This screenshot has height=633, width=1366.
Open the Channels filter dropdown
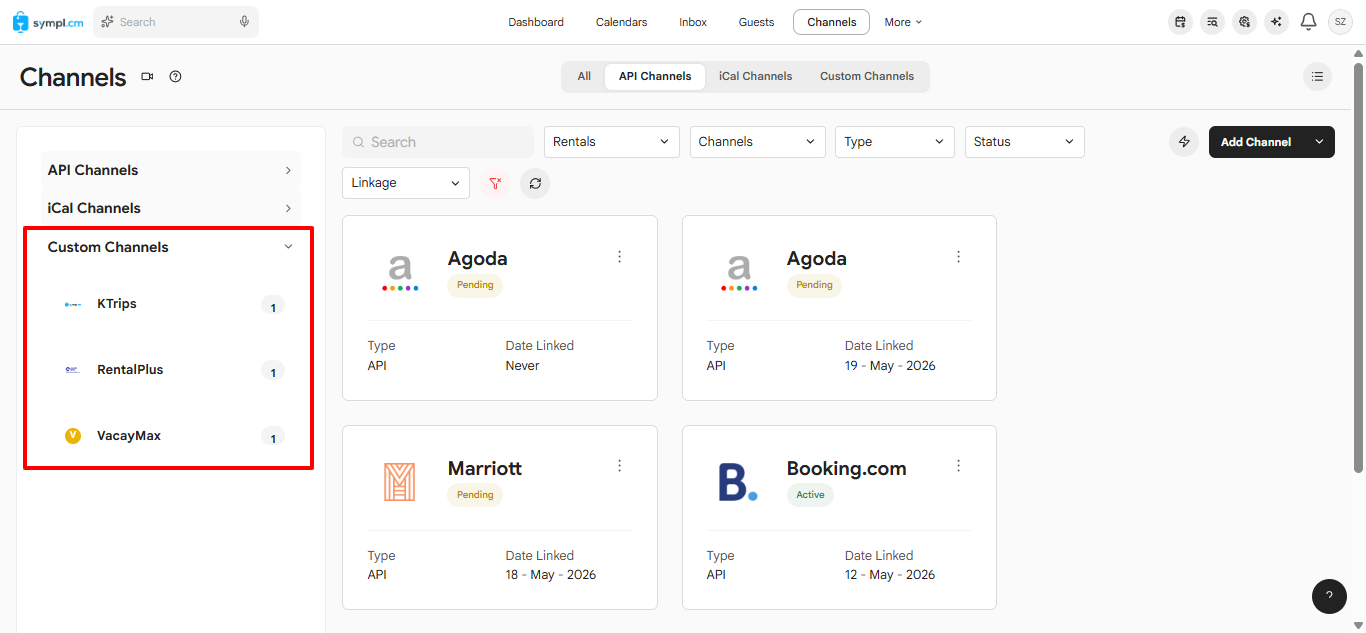point(758,142)
